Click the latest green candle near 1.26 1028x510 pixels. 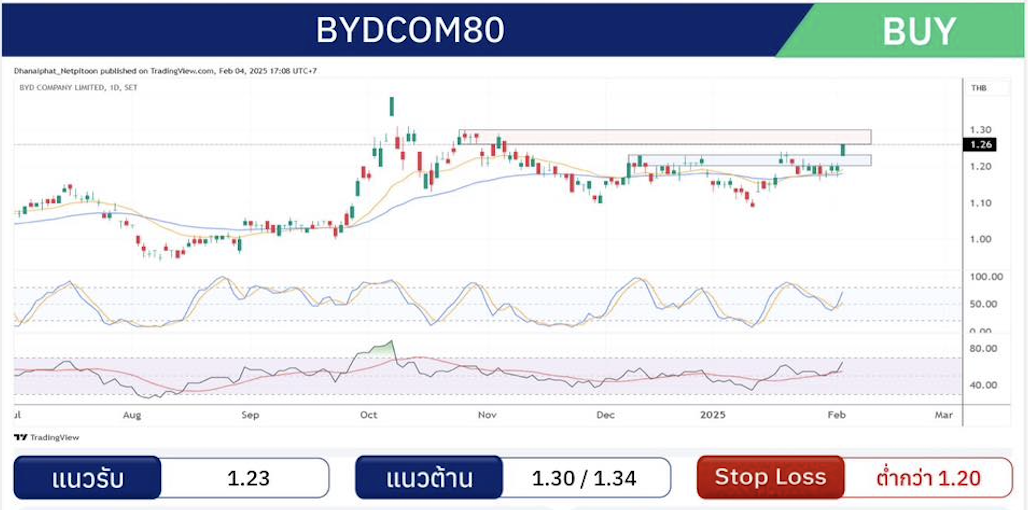click(x=843, y=150)
